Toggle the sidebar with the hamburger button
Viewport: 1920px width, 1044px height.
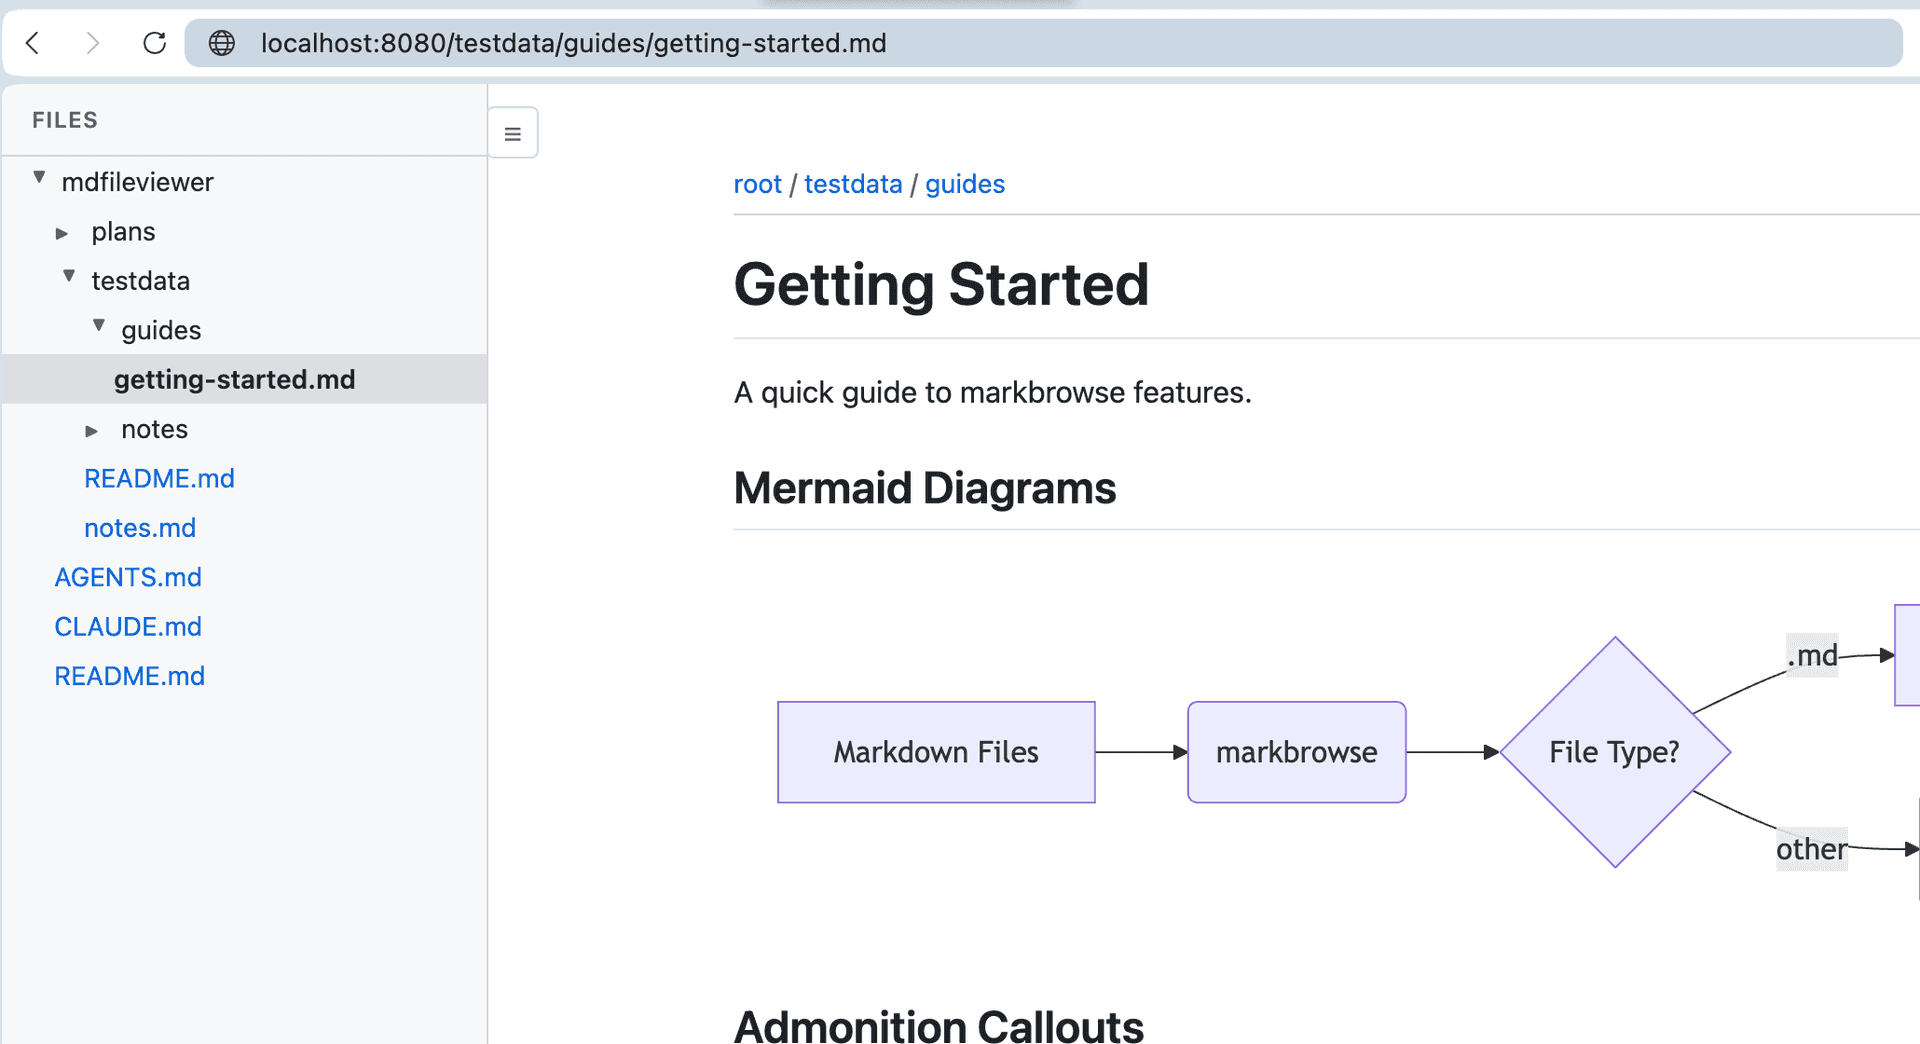point(513,133)
